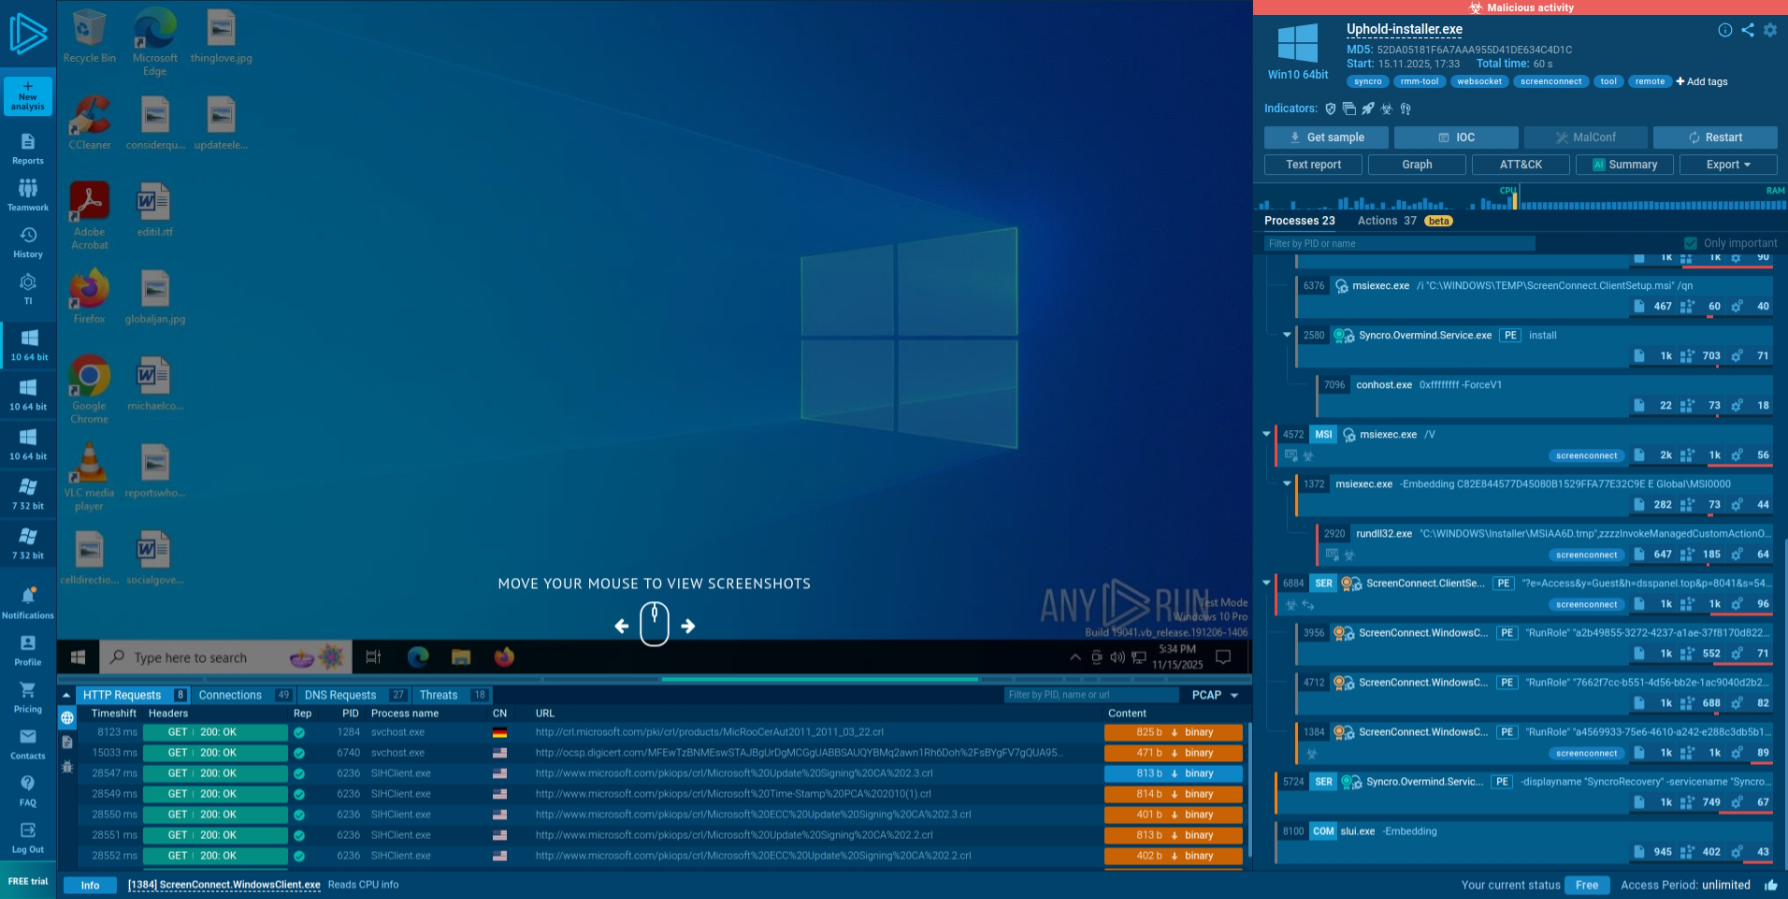Show the next screenshot with right arrow
Image resolution: width=1788 pixels, height=899 pixels.
click(688, 626)
